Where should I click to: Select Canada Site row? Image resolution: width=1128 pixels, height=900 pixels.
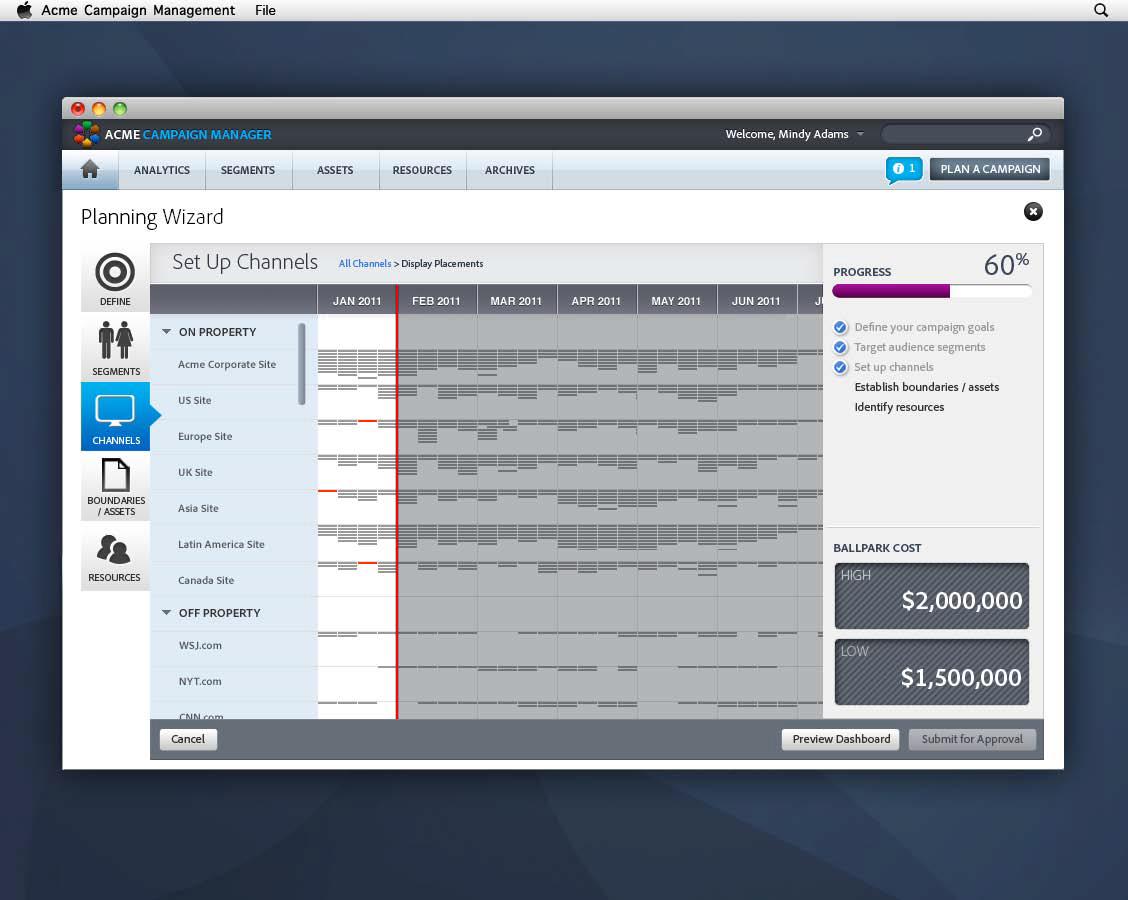(234, 580)
